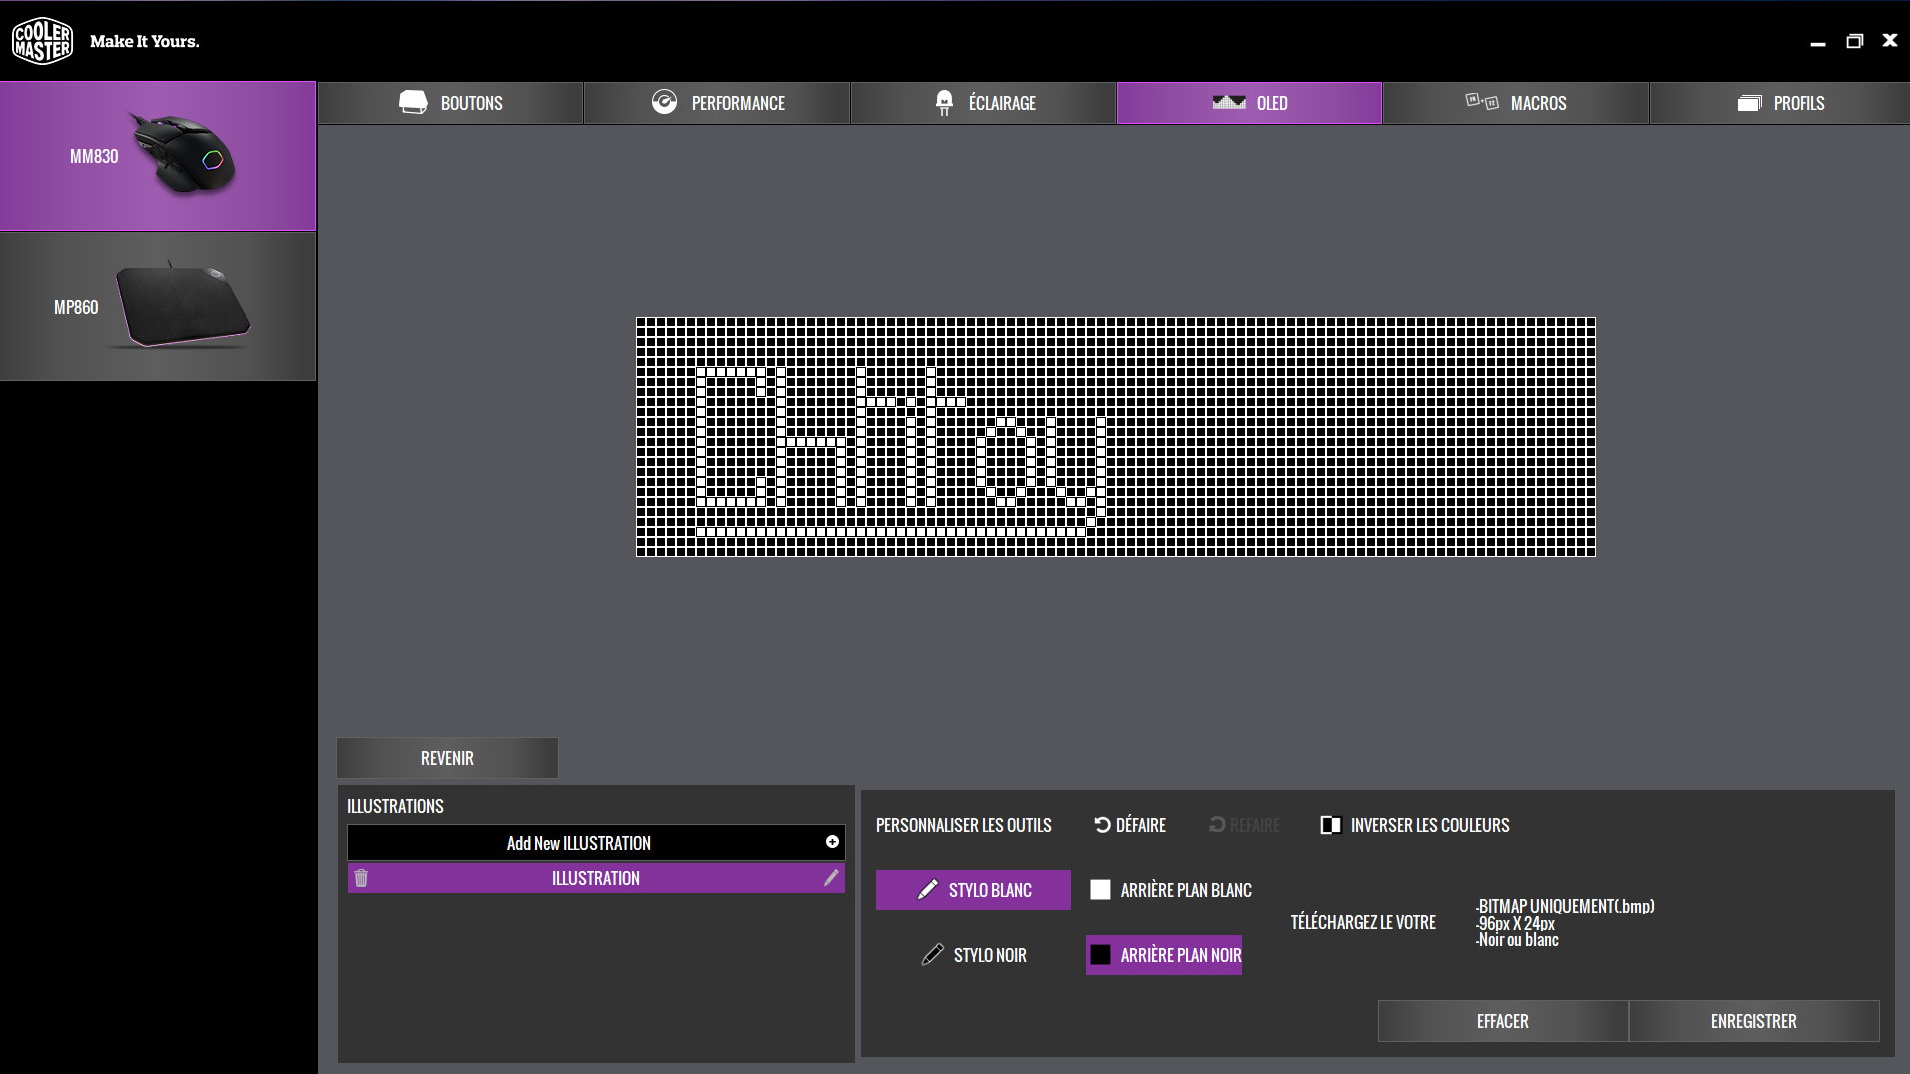1910x1074 pixels.
Task: Click the Revenir button
Action: (x=447, y=758)
